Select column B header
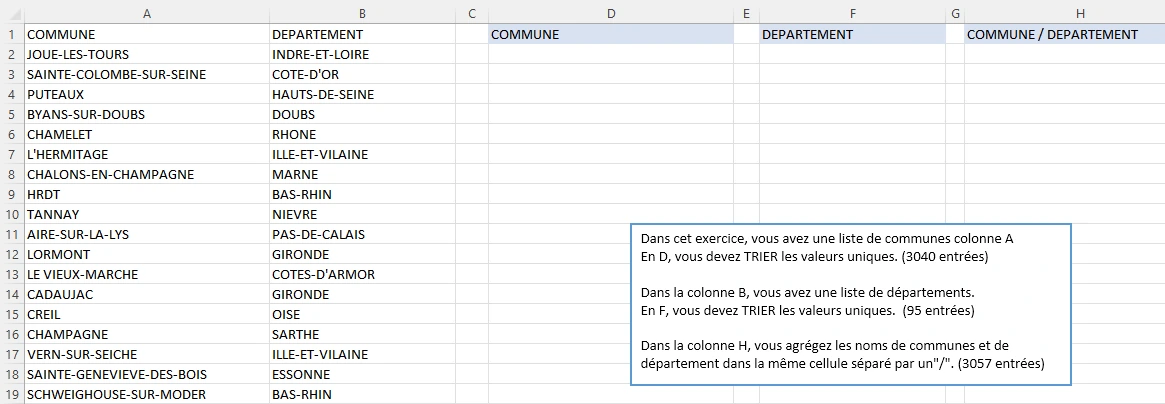1165x404 pixels. 361,12
